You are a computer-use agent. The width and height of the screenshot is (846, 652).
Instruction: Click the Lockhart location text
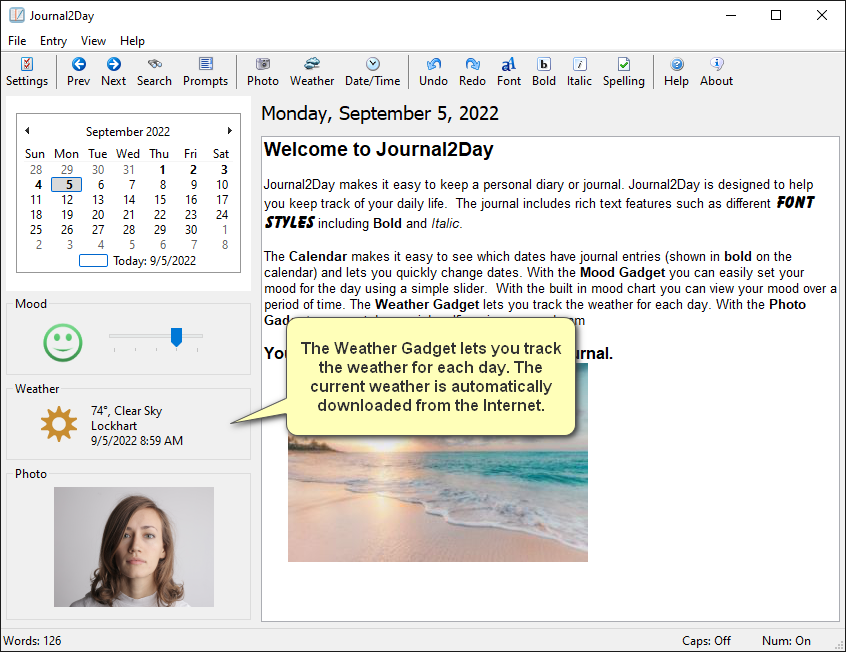[114, 426]
